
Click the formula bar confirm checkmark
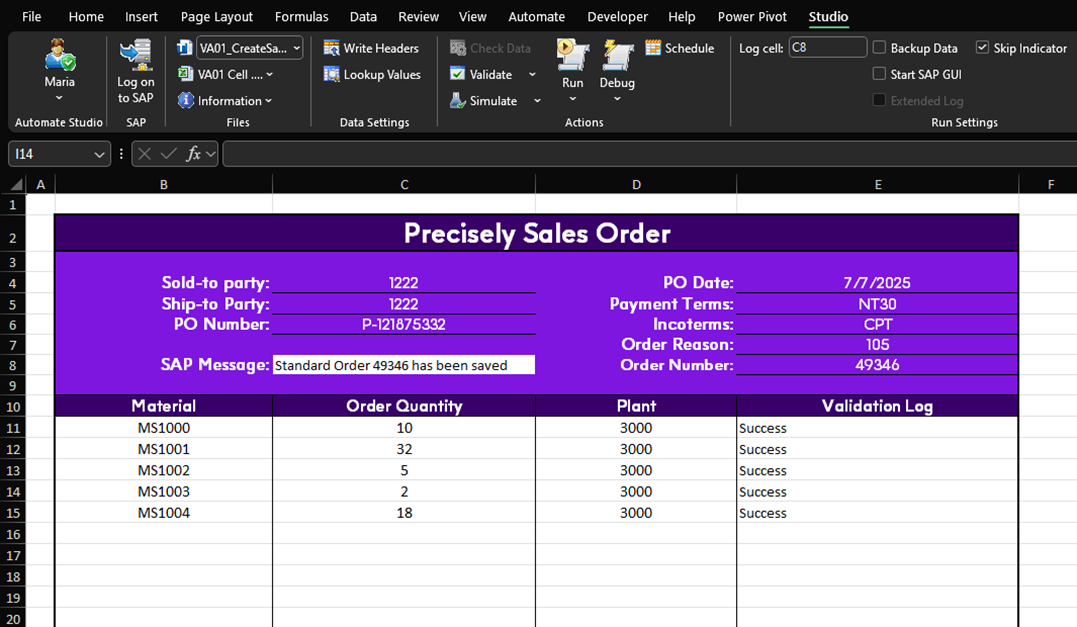click(x=168, y=154)
